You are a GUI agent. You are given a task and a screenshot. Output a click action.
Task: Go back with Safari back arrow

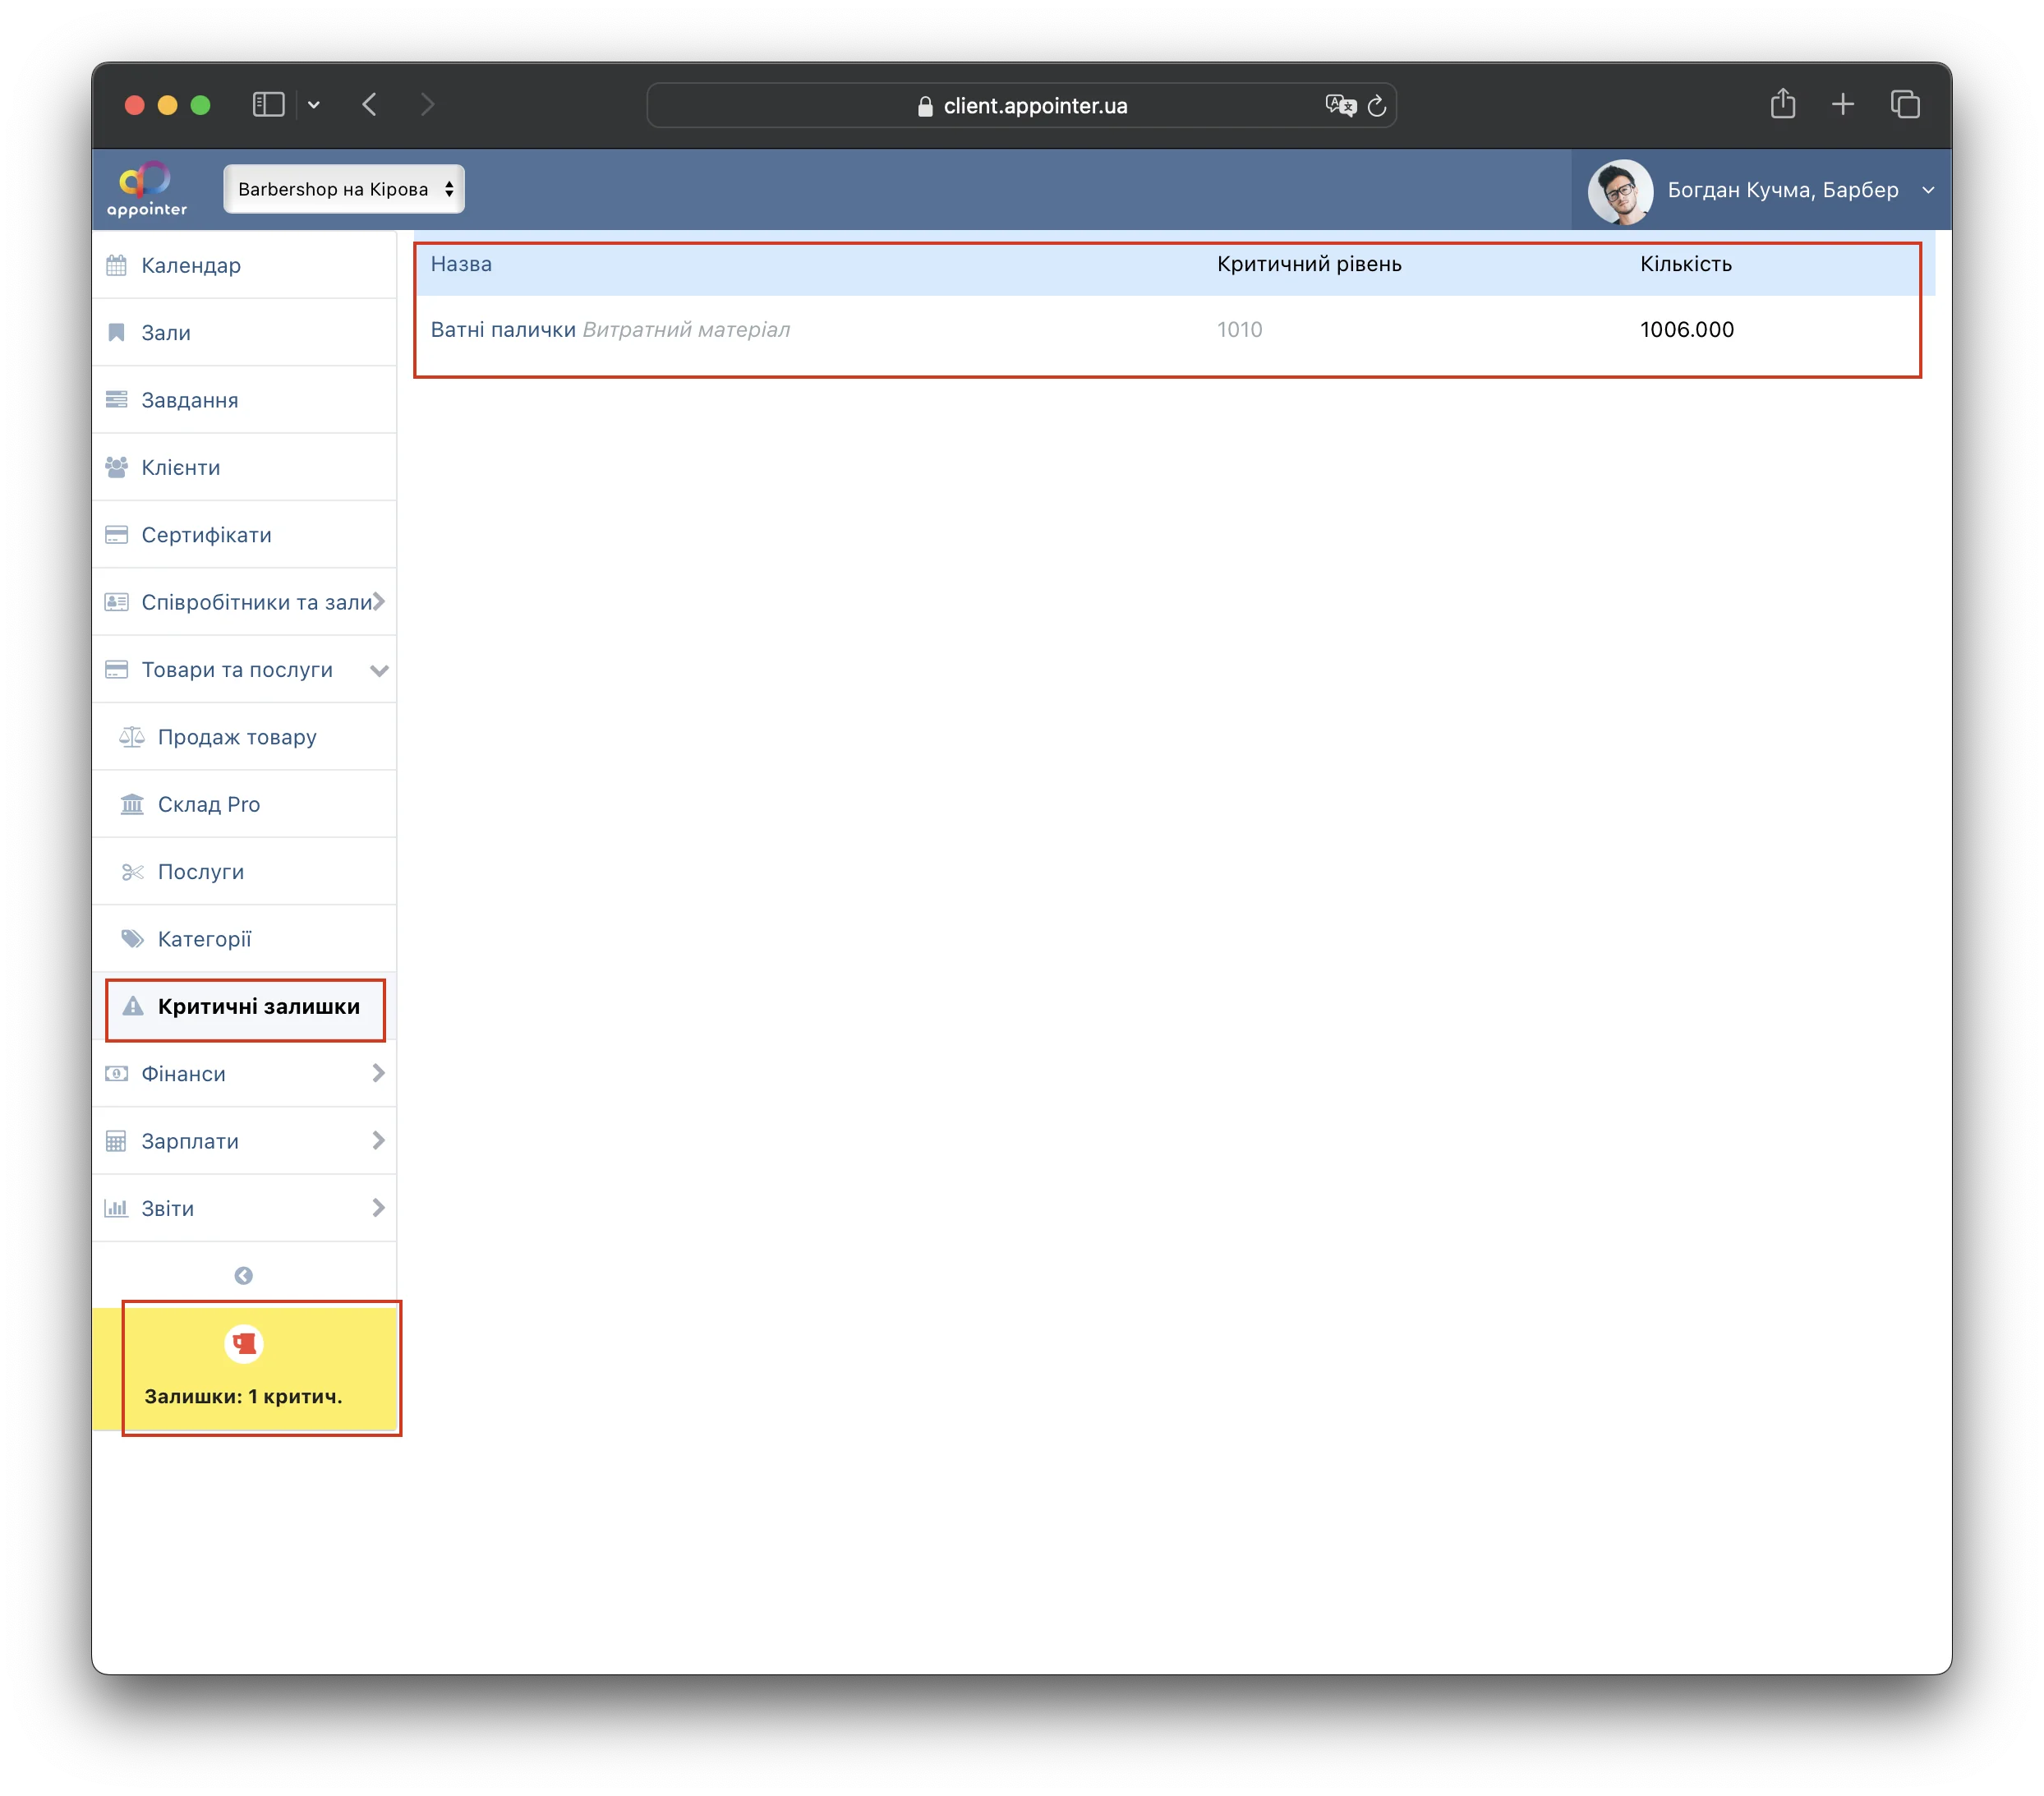coord(370,105)
